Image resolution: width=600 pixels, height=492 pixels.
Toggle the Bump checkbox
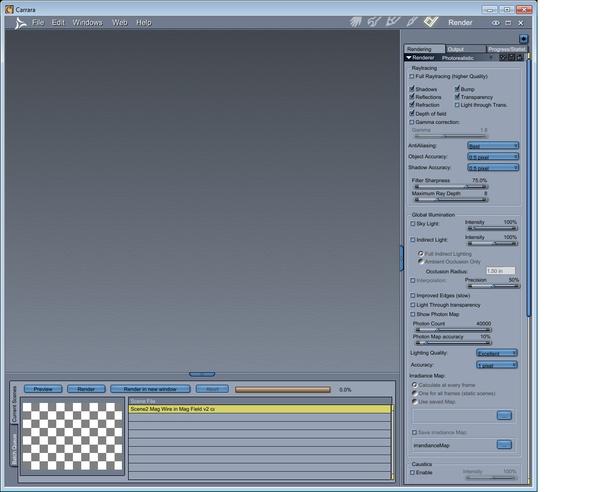point(457,89)
